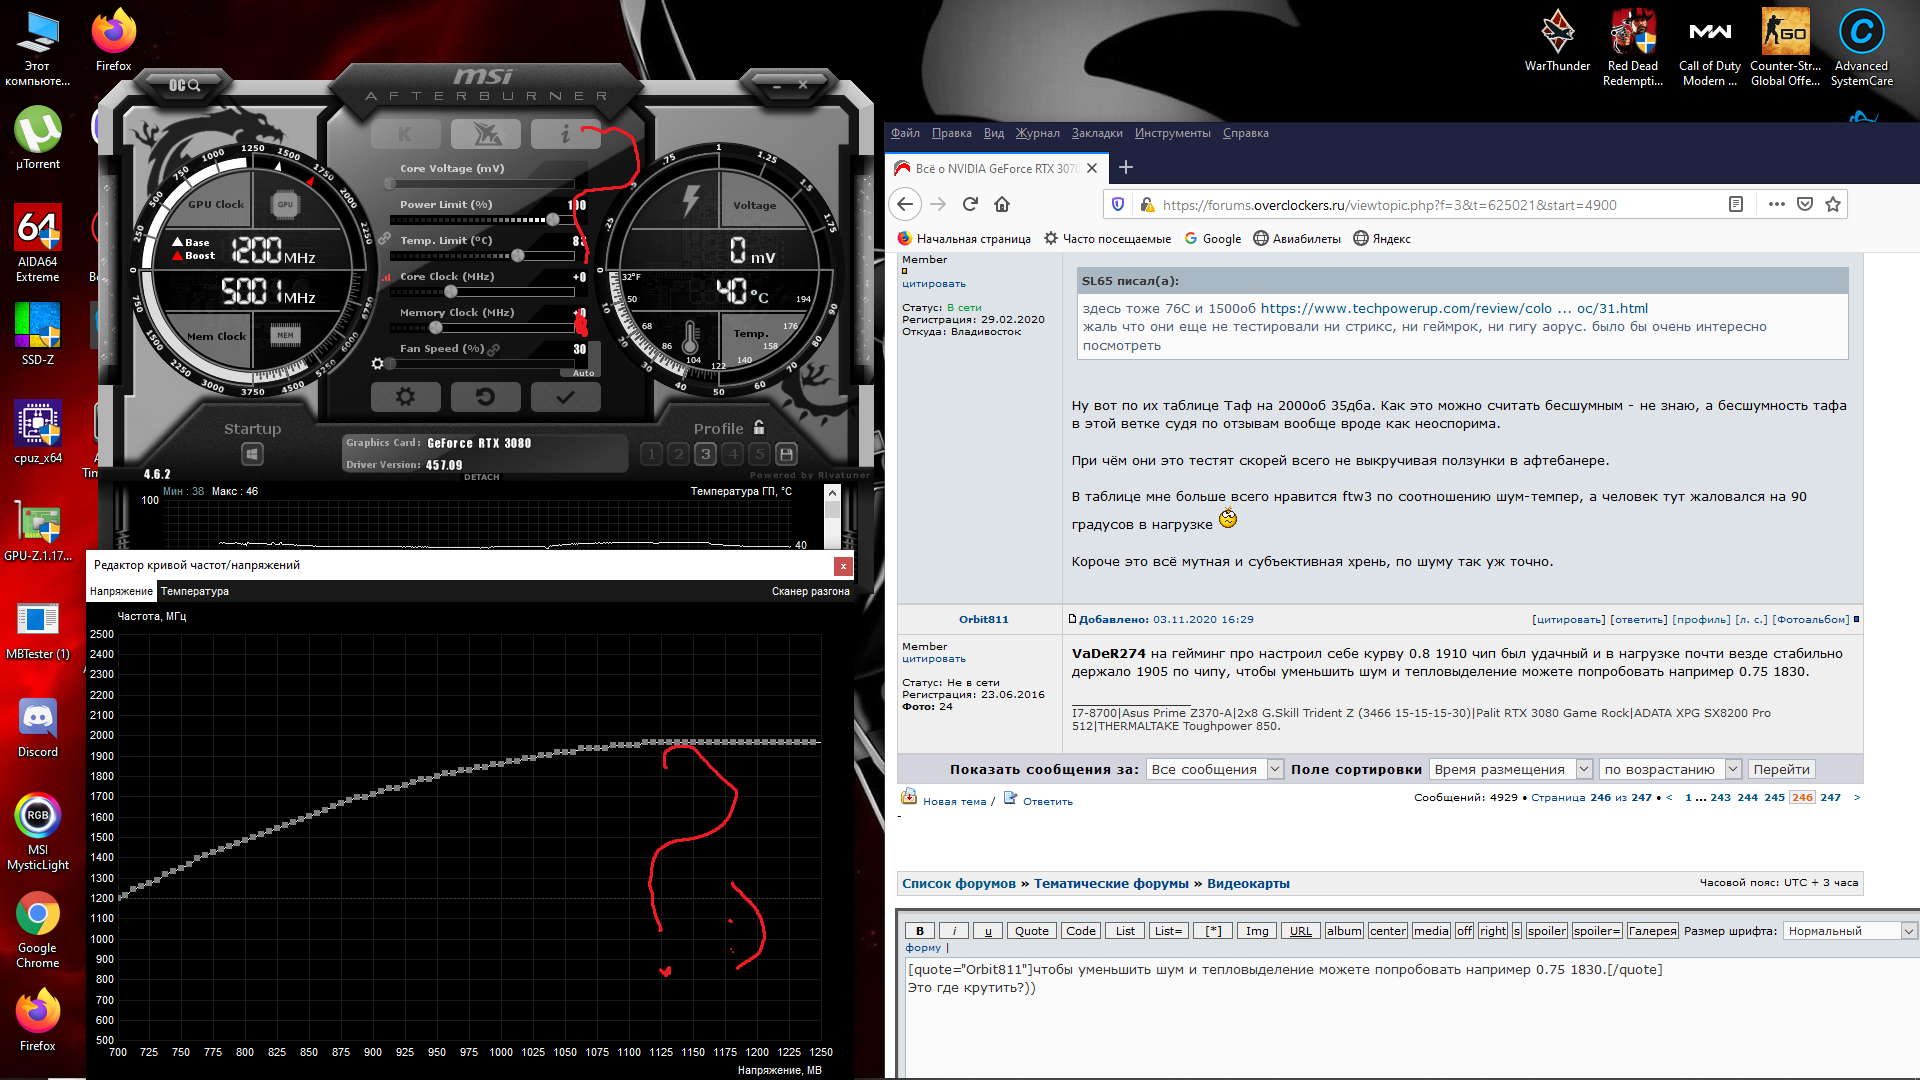Click reset to defaults button in Afterburner

click(485, 397)
